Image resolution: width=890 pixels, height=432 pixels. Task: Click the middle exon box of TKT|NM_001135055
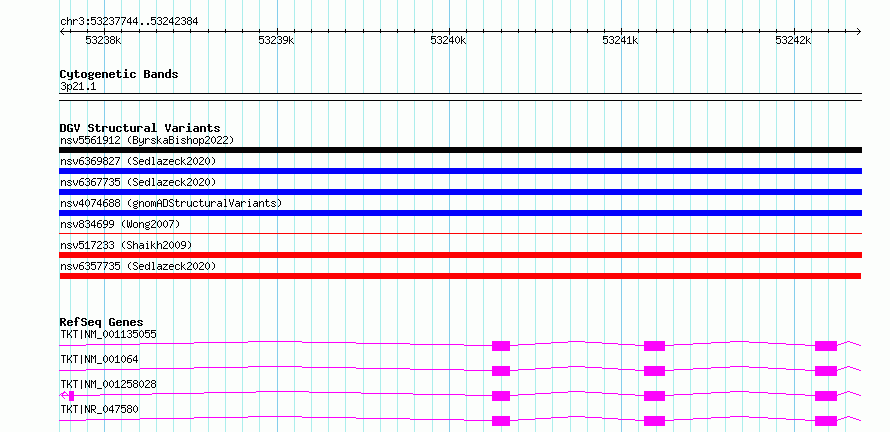click(654, 346)
